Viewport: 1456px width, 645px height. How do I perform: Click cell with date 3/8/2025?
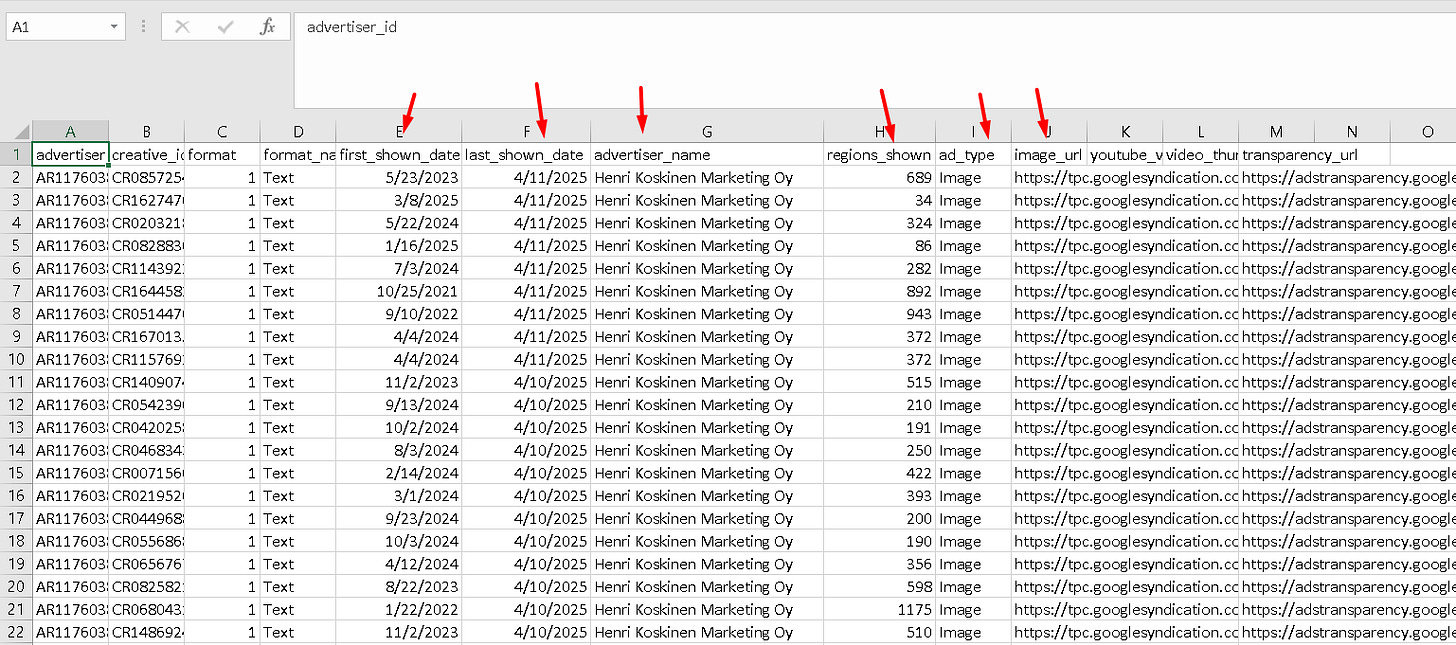point(399,200)
